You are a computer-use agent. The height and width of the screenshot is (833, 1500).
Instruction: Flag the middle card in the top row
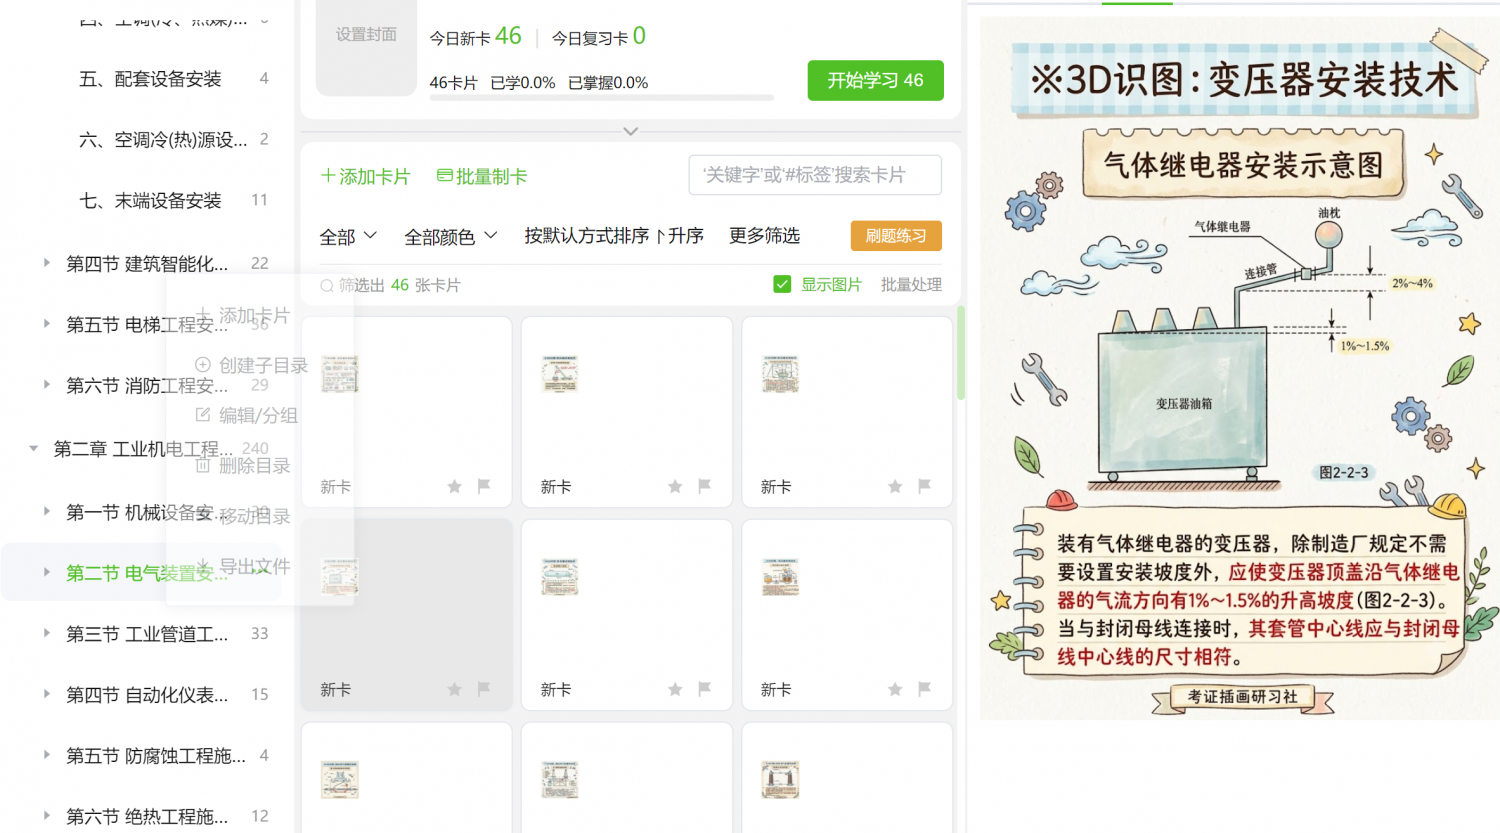tap(704, 486)
